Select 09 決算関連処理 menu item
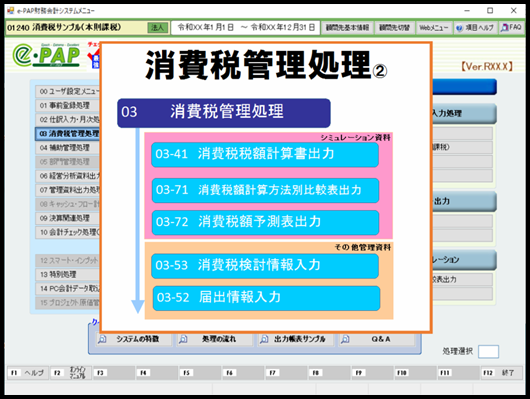This screenshot has height=399, width=530. pyautogui.click(x=68, y=218)
